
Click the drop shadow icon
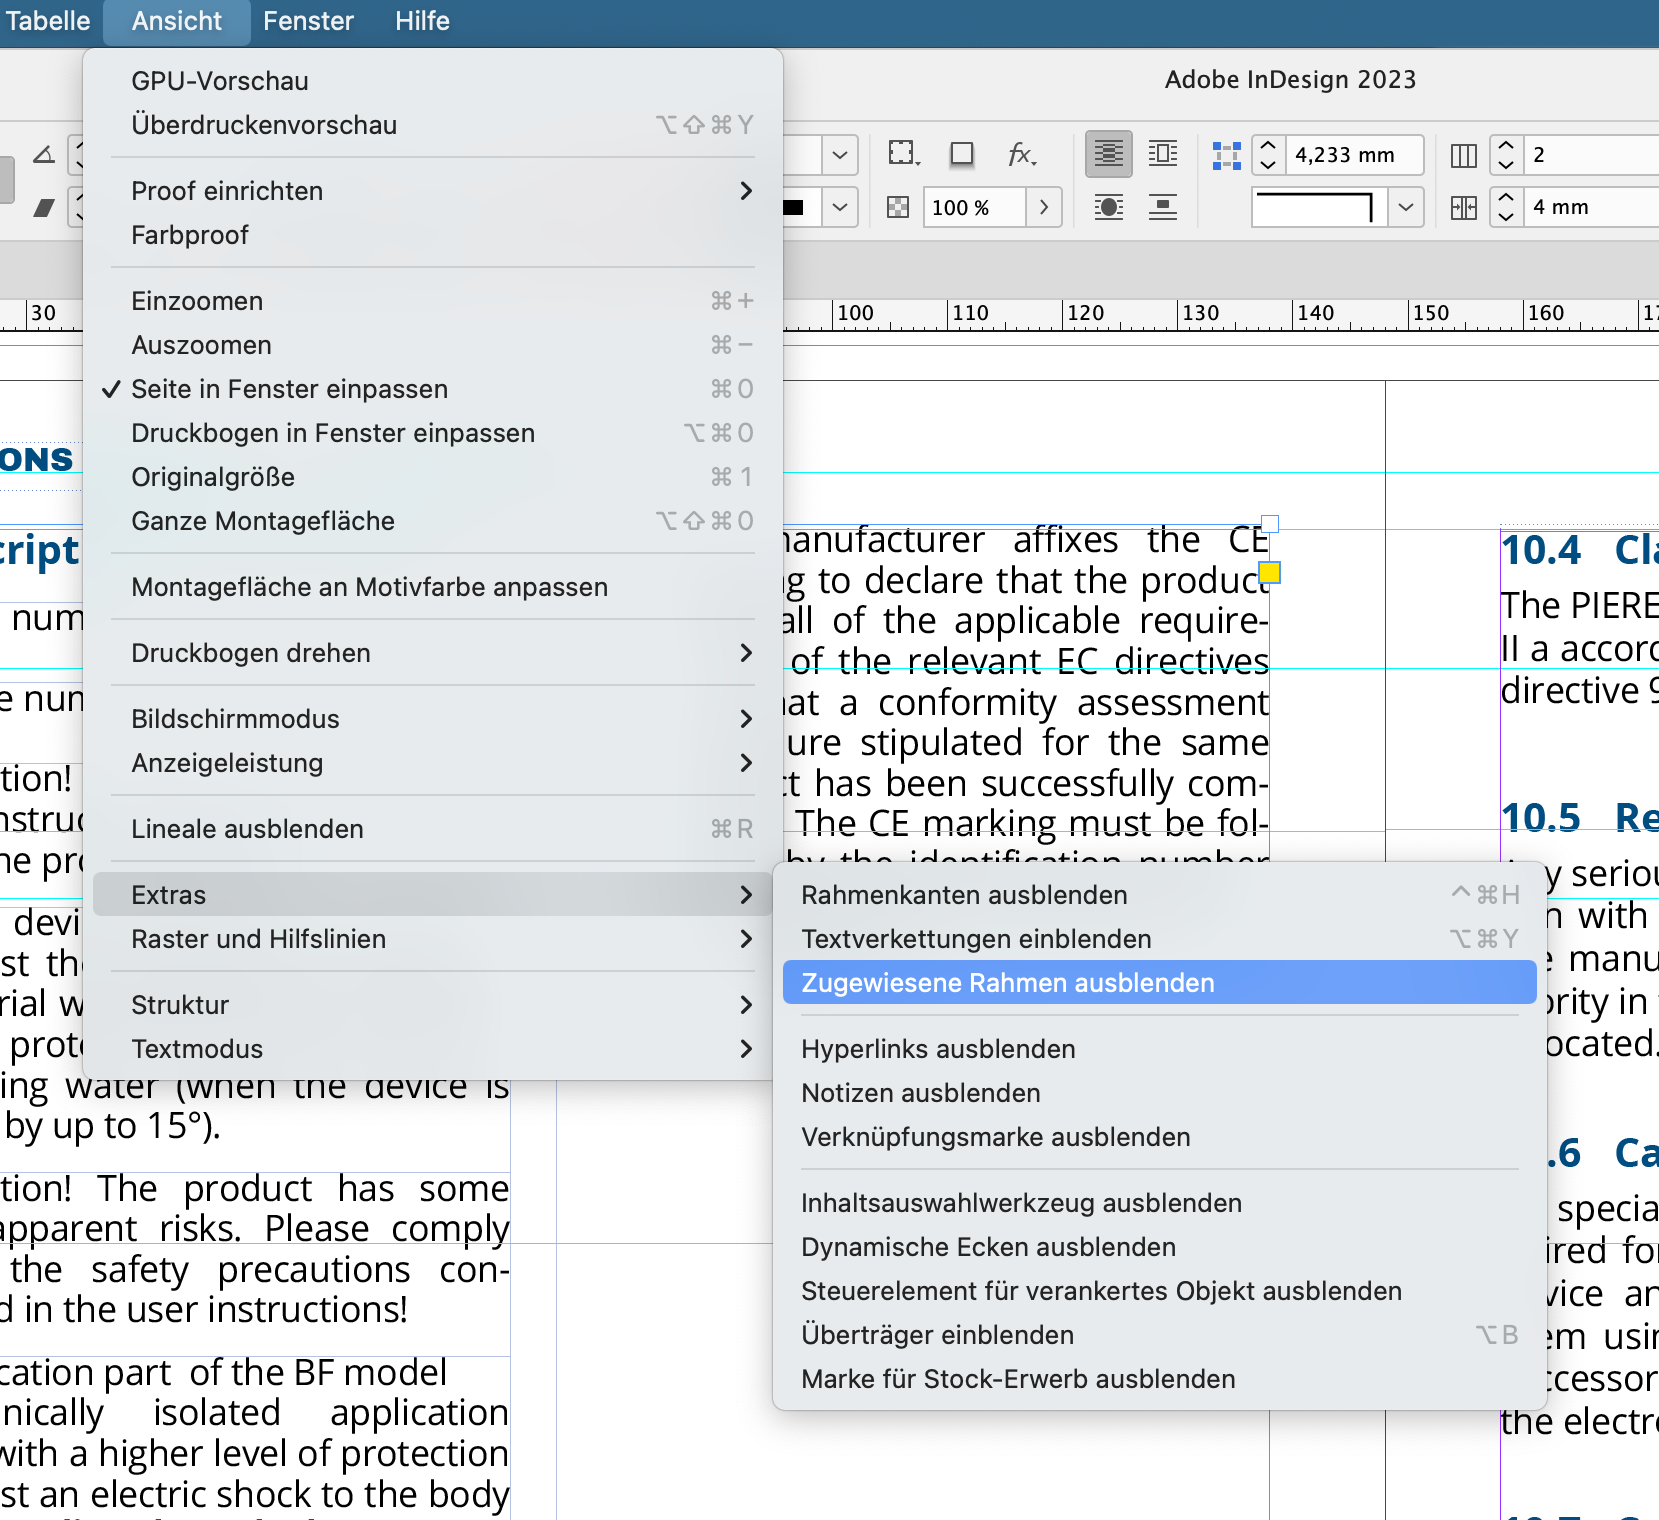962,154
